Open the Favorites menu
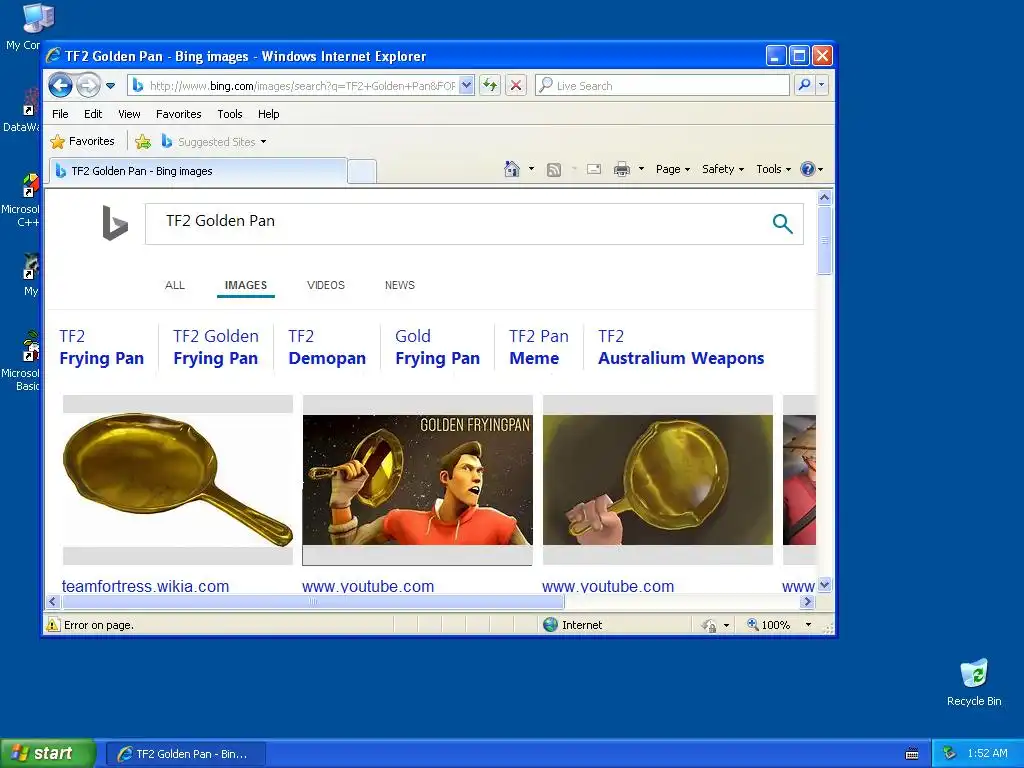Screen dimensions: 1024x768 (x=178, y=114)
